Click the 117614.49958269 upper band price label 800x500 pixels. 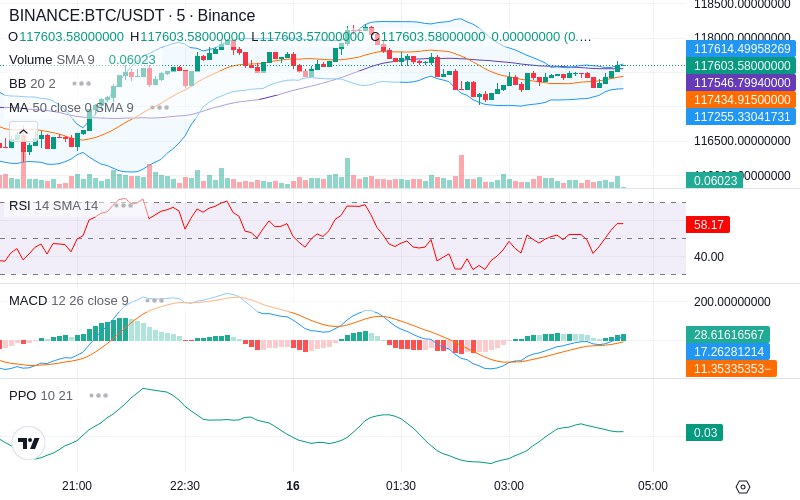click(741, 49)
